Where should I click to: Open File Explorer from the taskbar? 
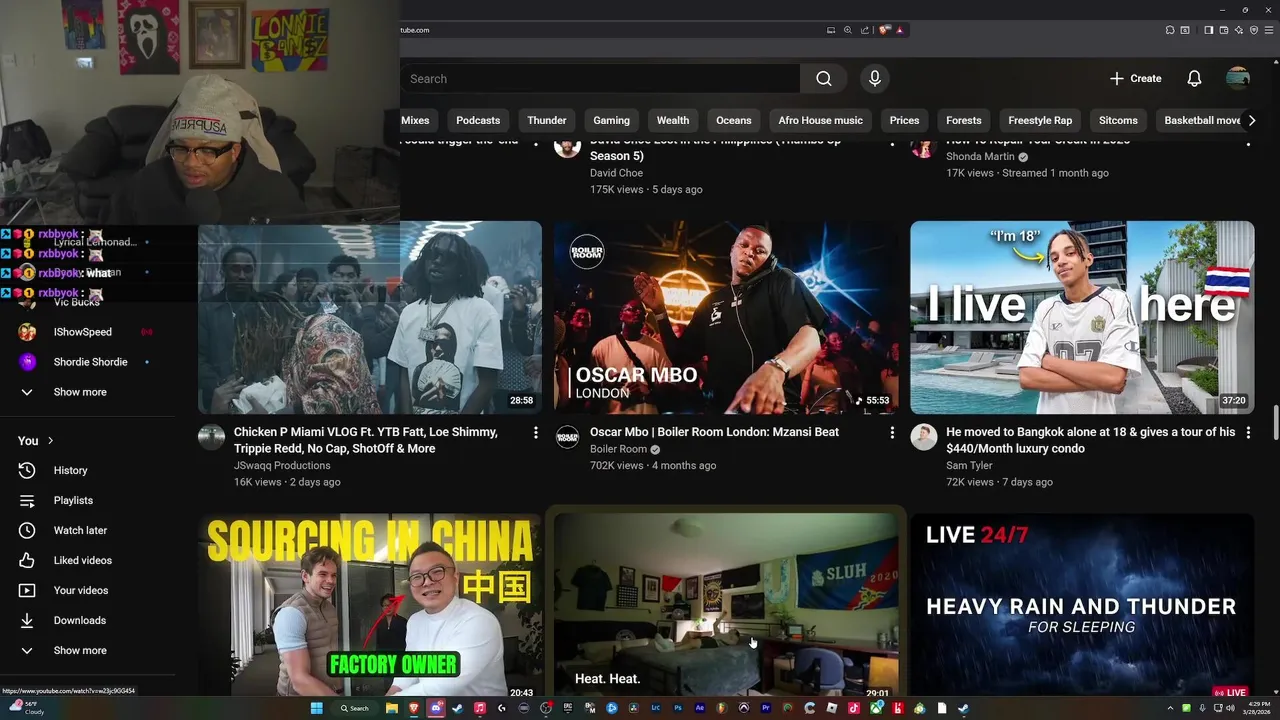392,708
